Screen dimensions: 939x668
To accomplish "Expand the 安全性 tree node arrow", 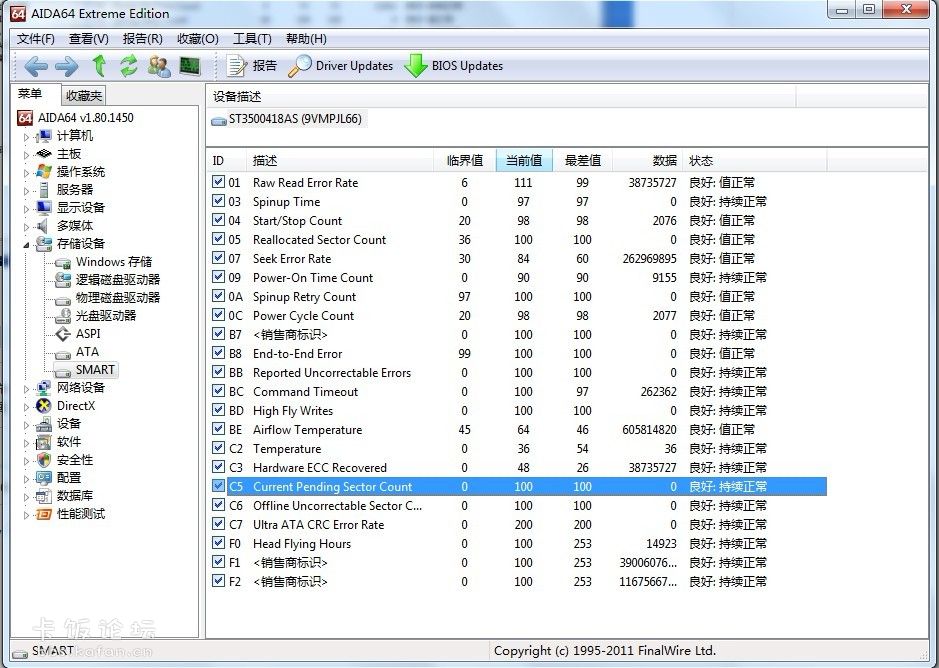I will coord(26,460).
